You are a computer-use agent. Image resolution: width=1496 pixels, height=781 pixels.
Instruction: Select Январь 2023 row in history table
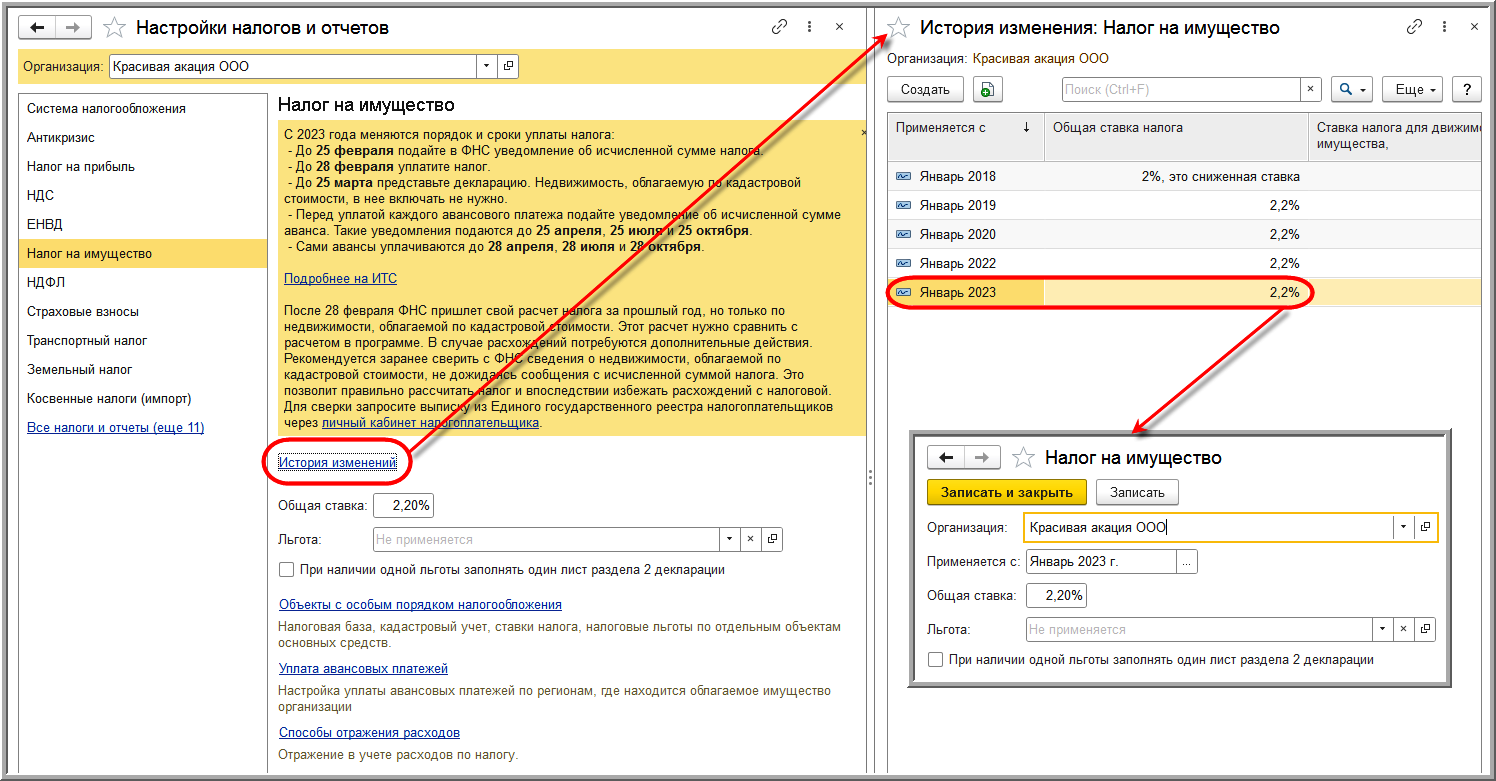(1184, 292)
